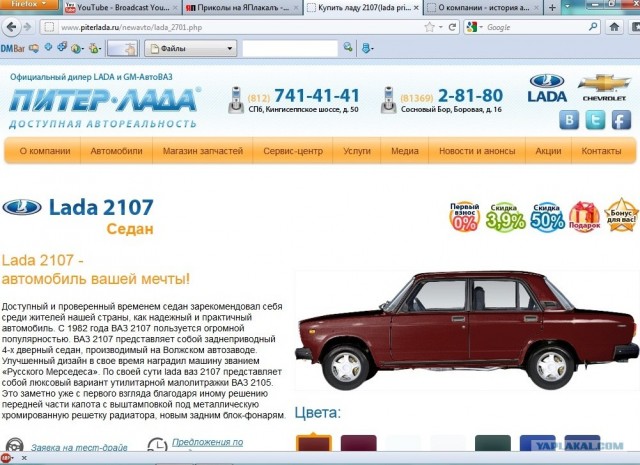The image size is (640, 465).
Task: Expand the 'Файлы' dropdown in the toolbar
Action: (191, 48)
